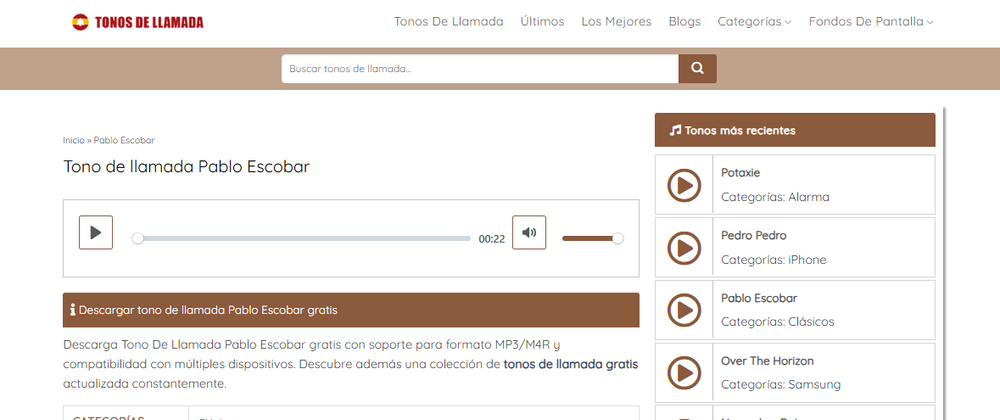Play Pedro Pedro ringtone preview
This screenshot has width=1000, height=420.
pos(684,248)
